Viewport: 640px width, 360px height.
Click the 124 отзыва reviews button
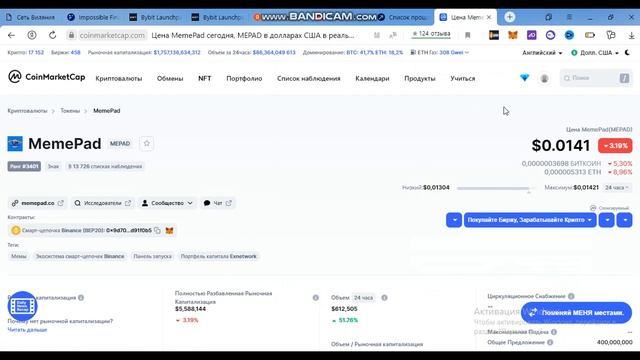point(431,34)
